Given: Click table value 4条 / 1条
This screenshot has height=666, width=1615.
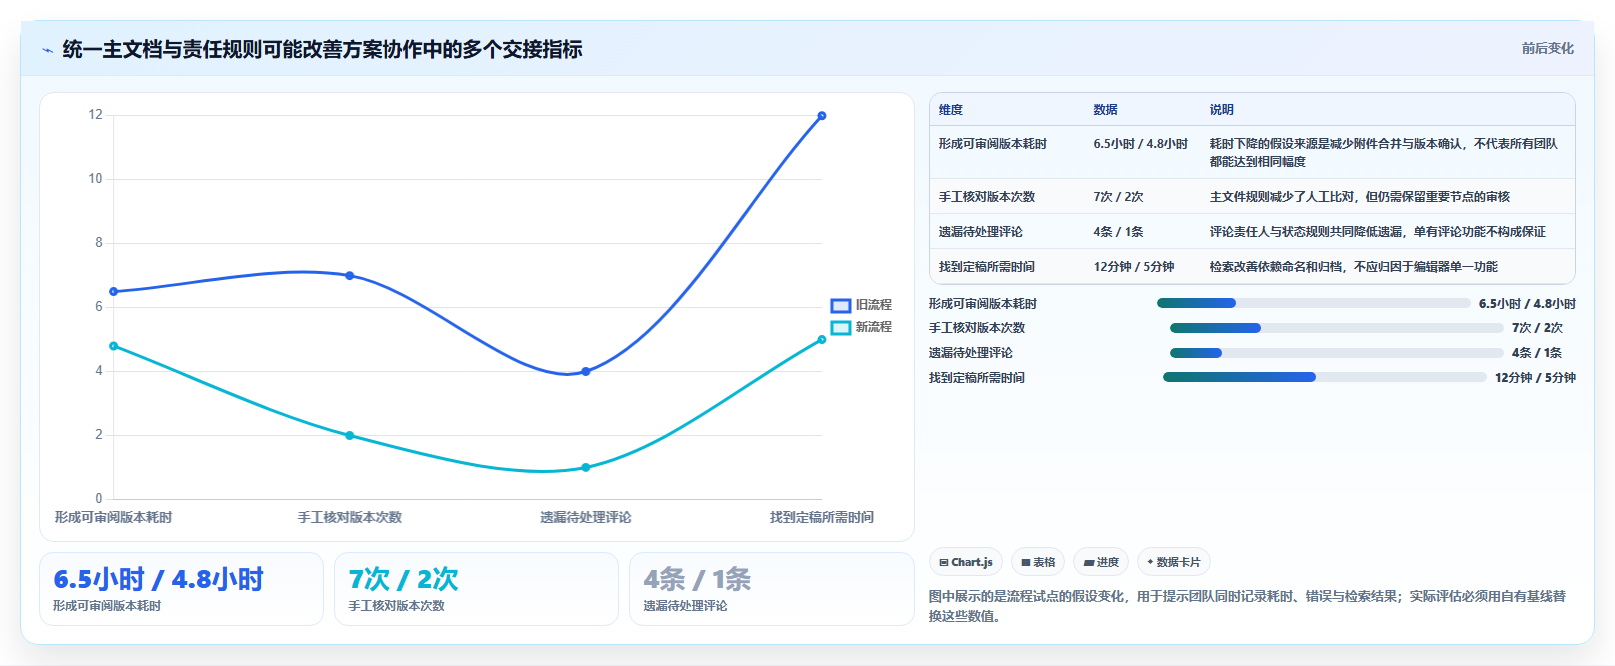Looking at the screenshot, I should [x=1119, y=232].
